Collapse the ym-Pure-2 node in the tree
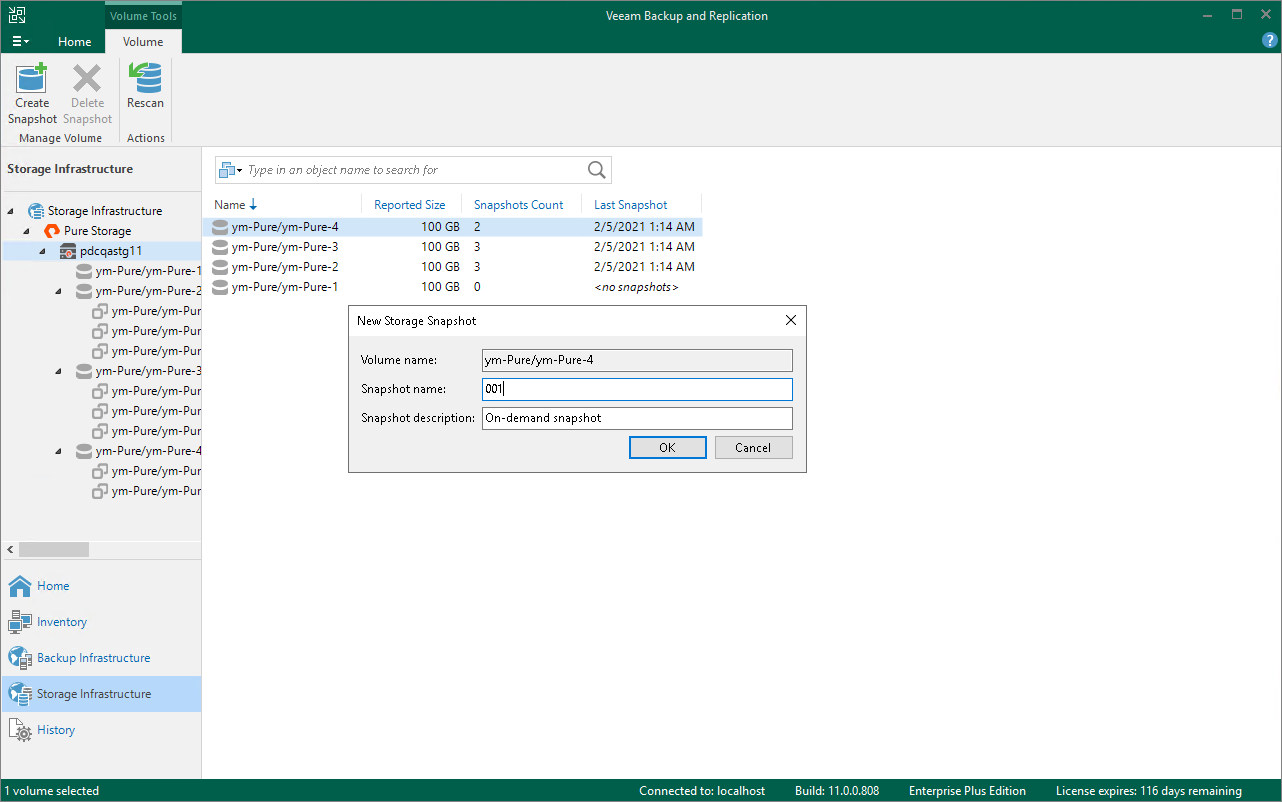Image resolution: width=1282 pixels, height=802 pixels. click(58, 291)
